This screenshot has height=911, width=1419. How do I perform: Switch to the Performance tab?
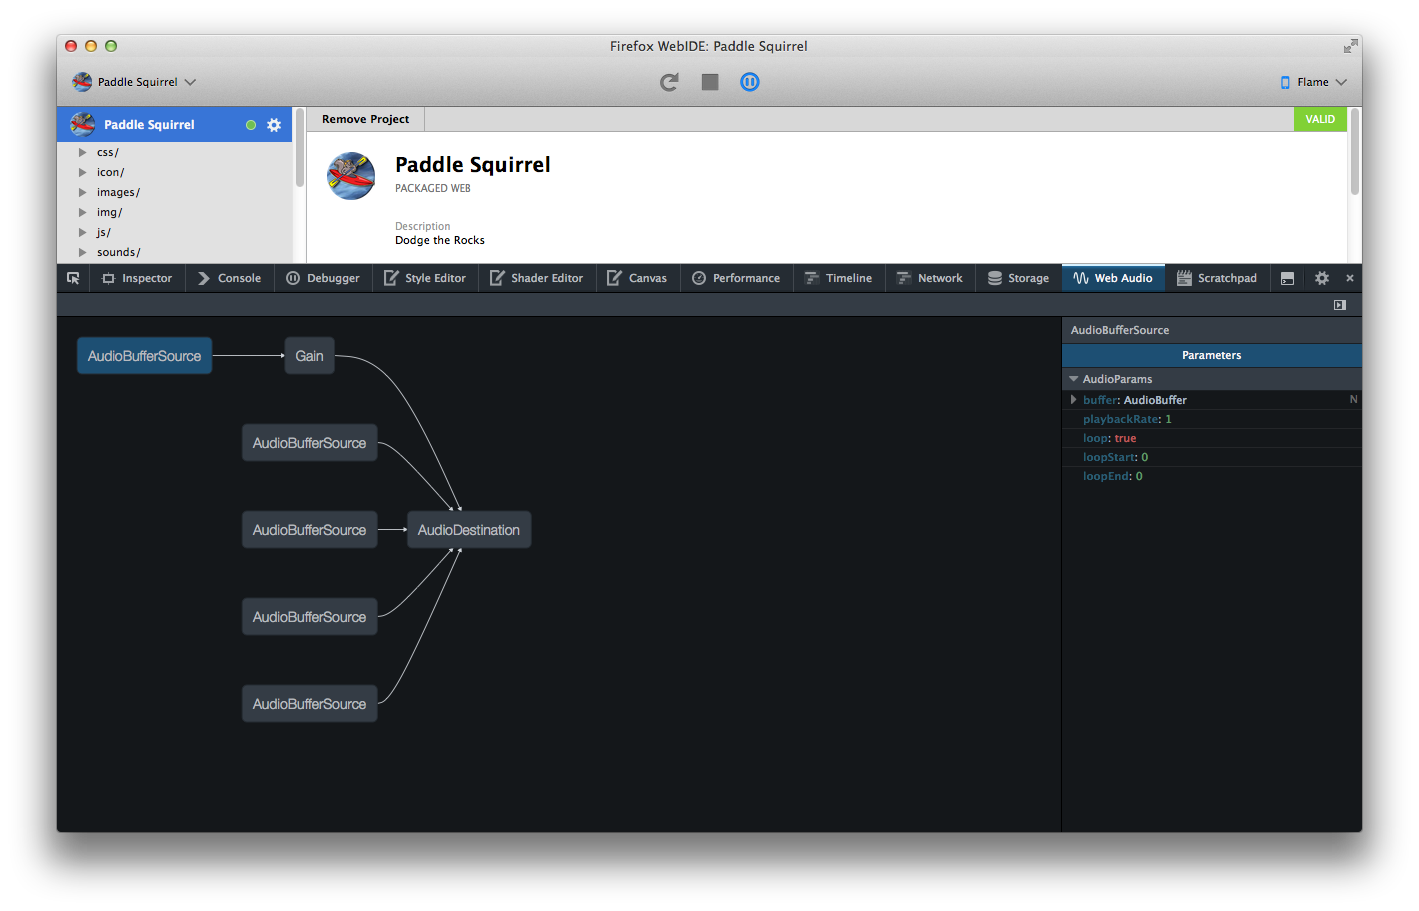(737, 278)
